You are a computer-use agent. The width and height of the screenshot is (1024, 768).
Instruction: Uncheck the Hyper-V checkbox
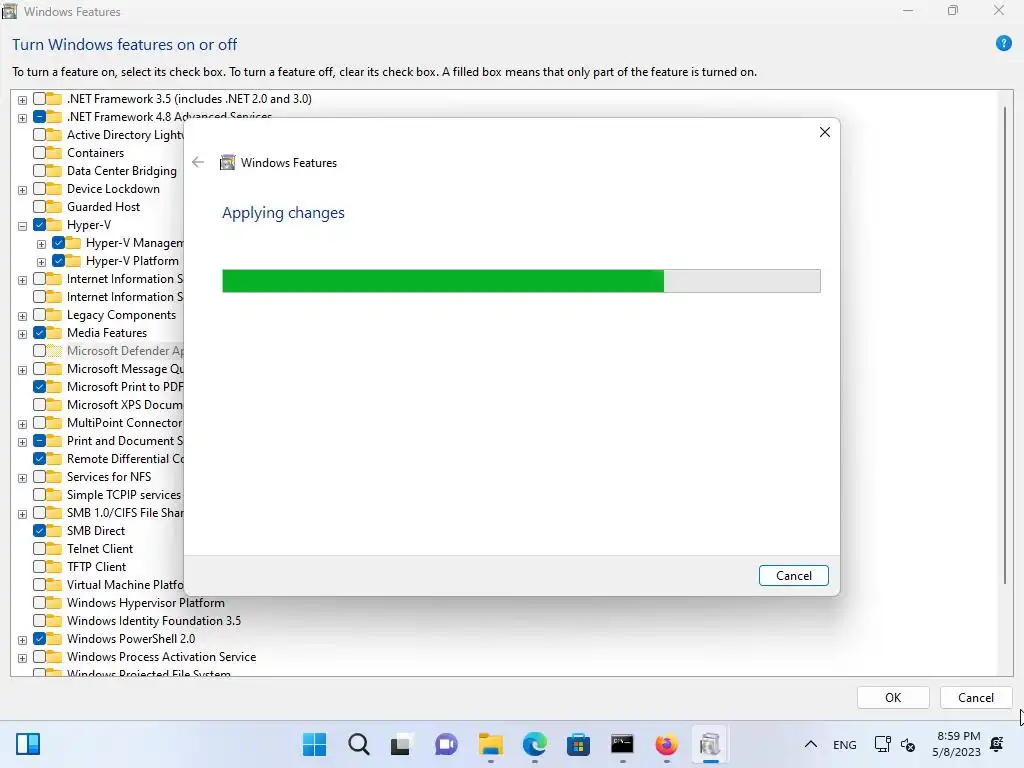click(39, 225)
